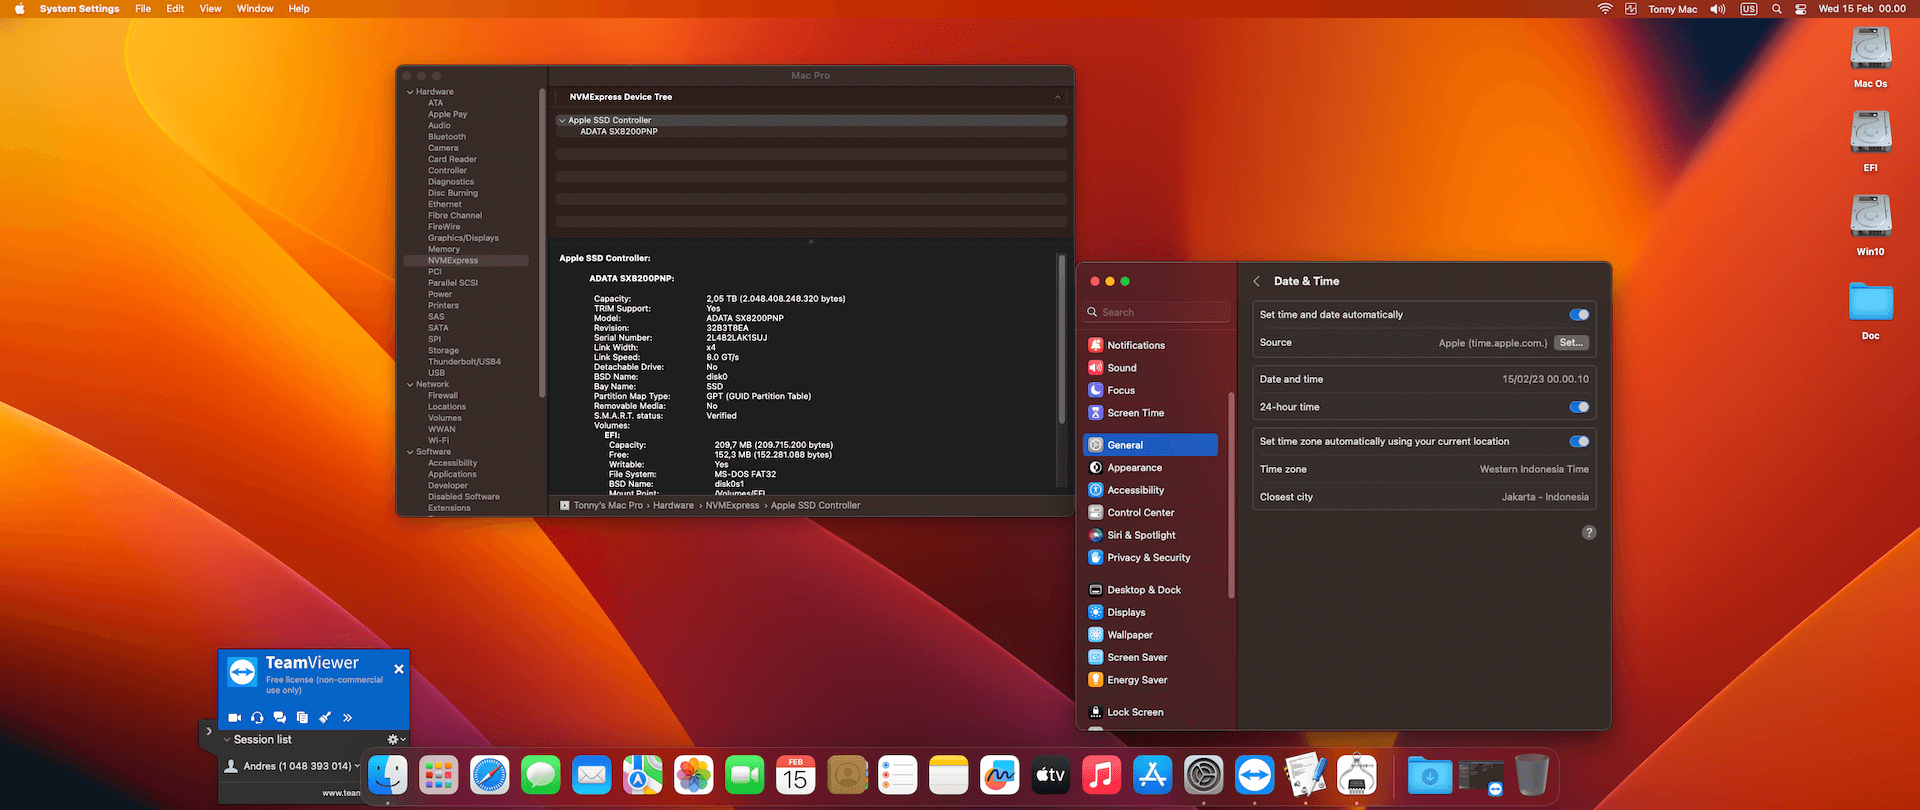Toggle Set time and date automatically
This screenshot has height=810, width=1920.
click(x=1579, y=315)
